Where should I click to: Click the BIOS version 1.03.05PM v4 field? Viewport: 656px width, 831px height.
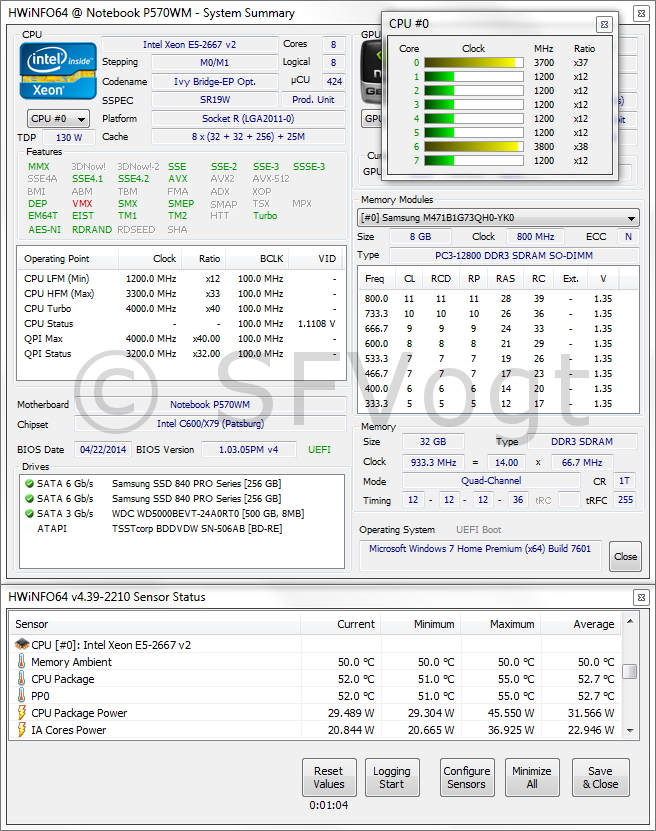248,449
